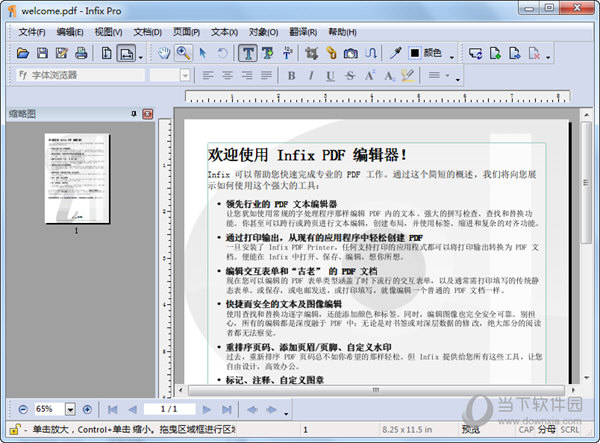Image resolution: width=600 pixels, height=443 pixels.
Task: Close the 缩略图 thumbnail panel
Action: pos(148,113)
